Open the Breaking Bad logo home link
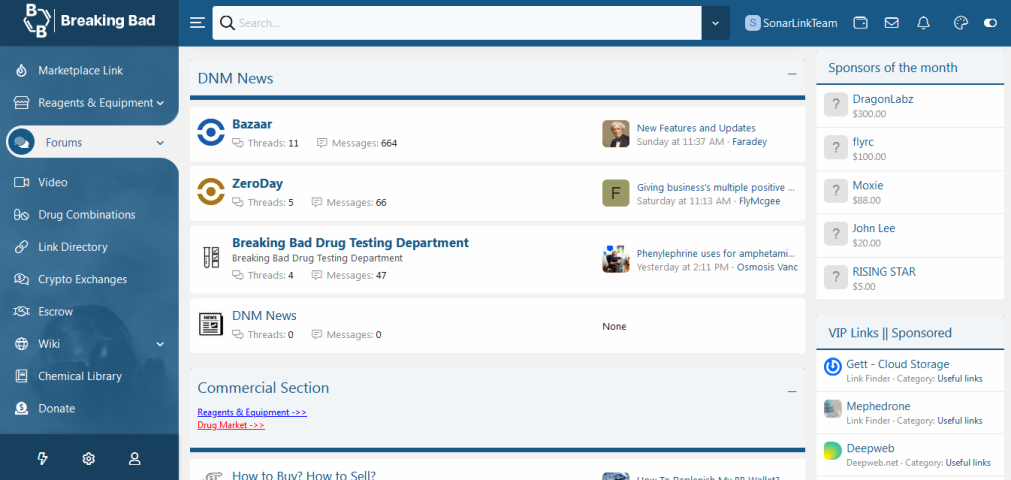The width and height of the screenshot is (1011, 480). click(x=89, y=21)
